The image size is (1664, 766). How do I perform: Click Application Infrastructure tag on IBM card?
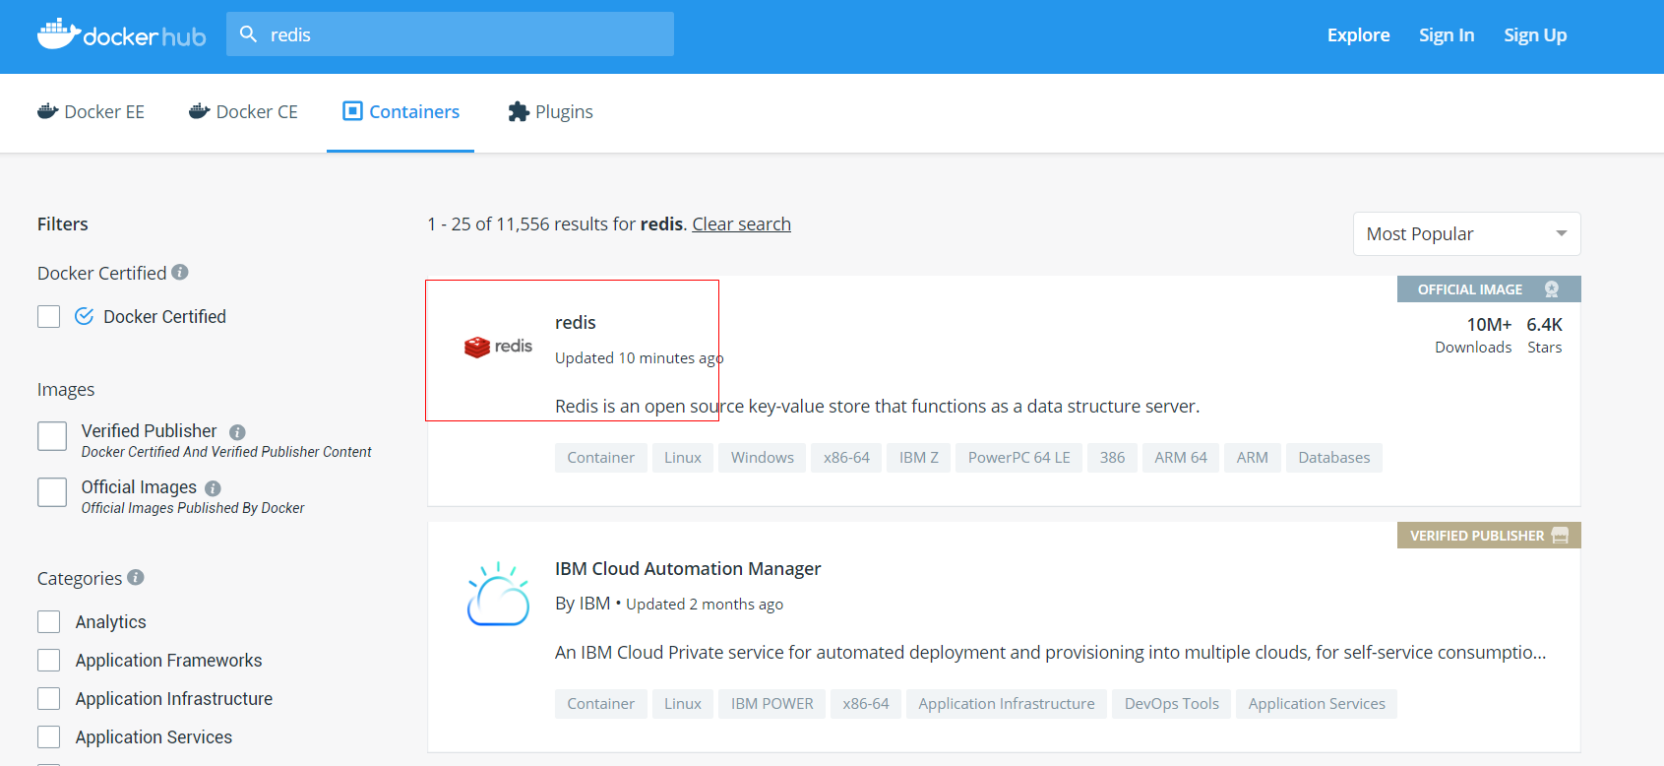(1006, 703)
